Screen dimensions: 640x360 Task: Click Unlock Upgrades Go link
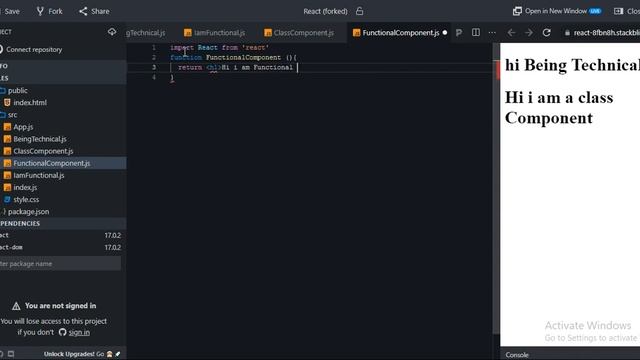[82, 354]
